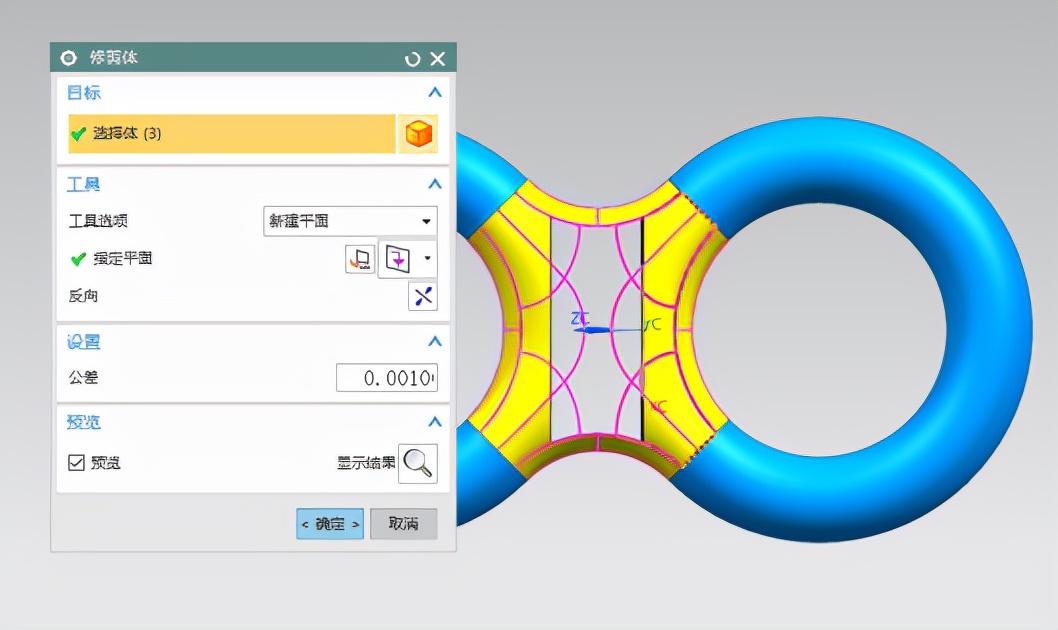Collapse the 目标 section
The image size is (1058, 630).
(434, 93)
